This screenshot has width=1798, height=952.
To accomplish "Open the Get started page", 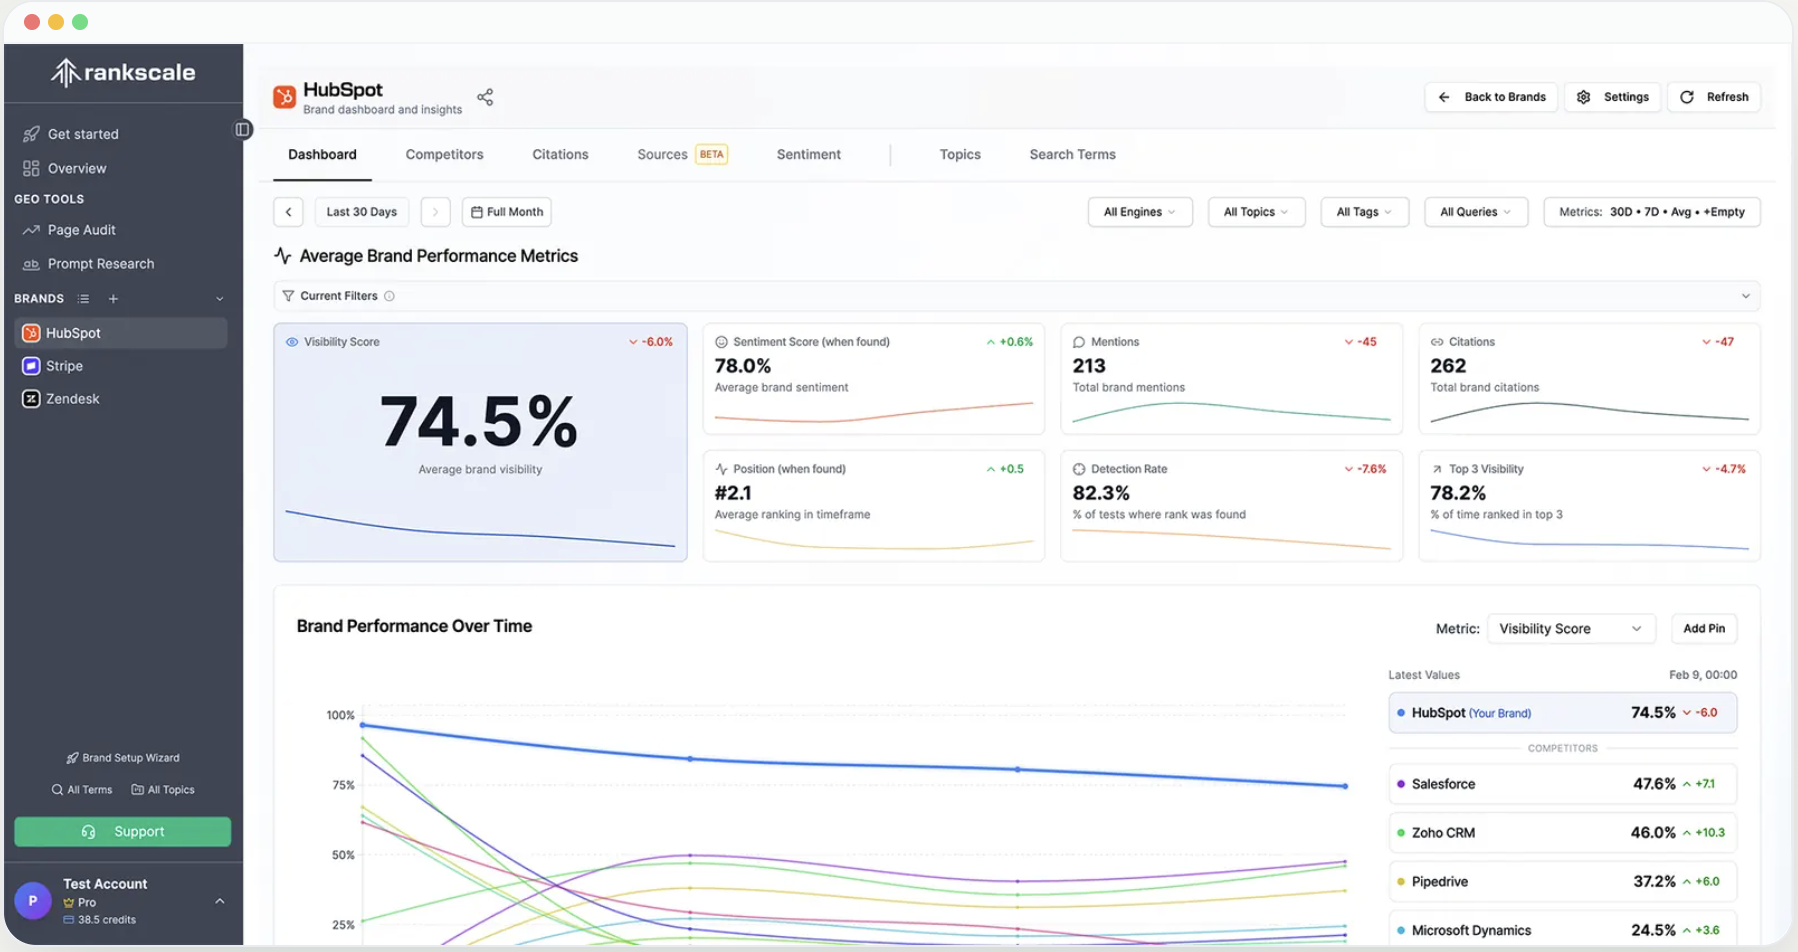I will click(71, 134).
